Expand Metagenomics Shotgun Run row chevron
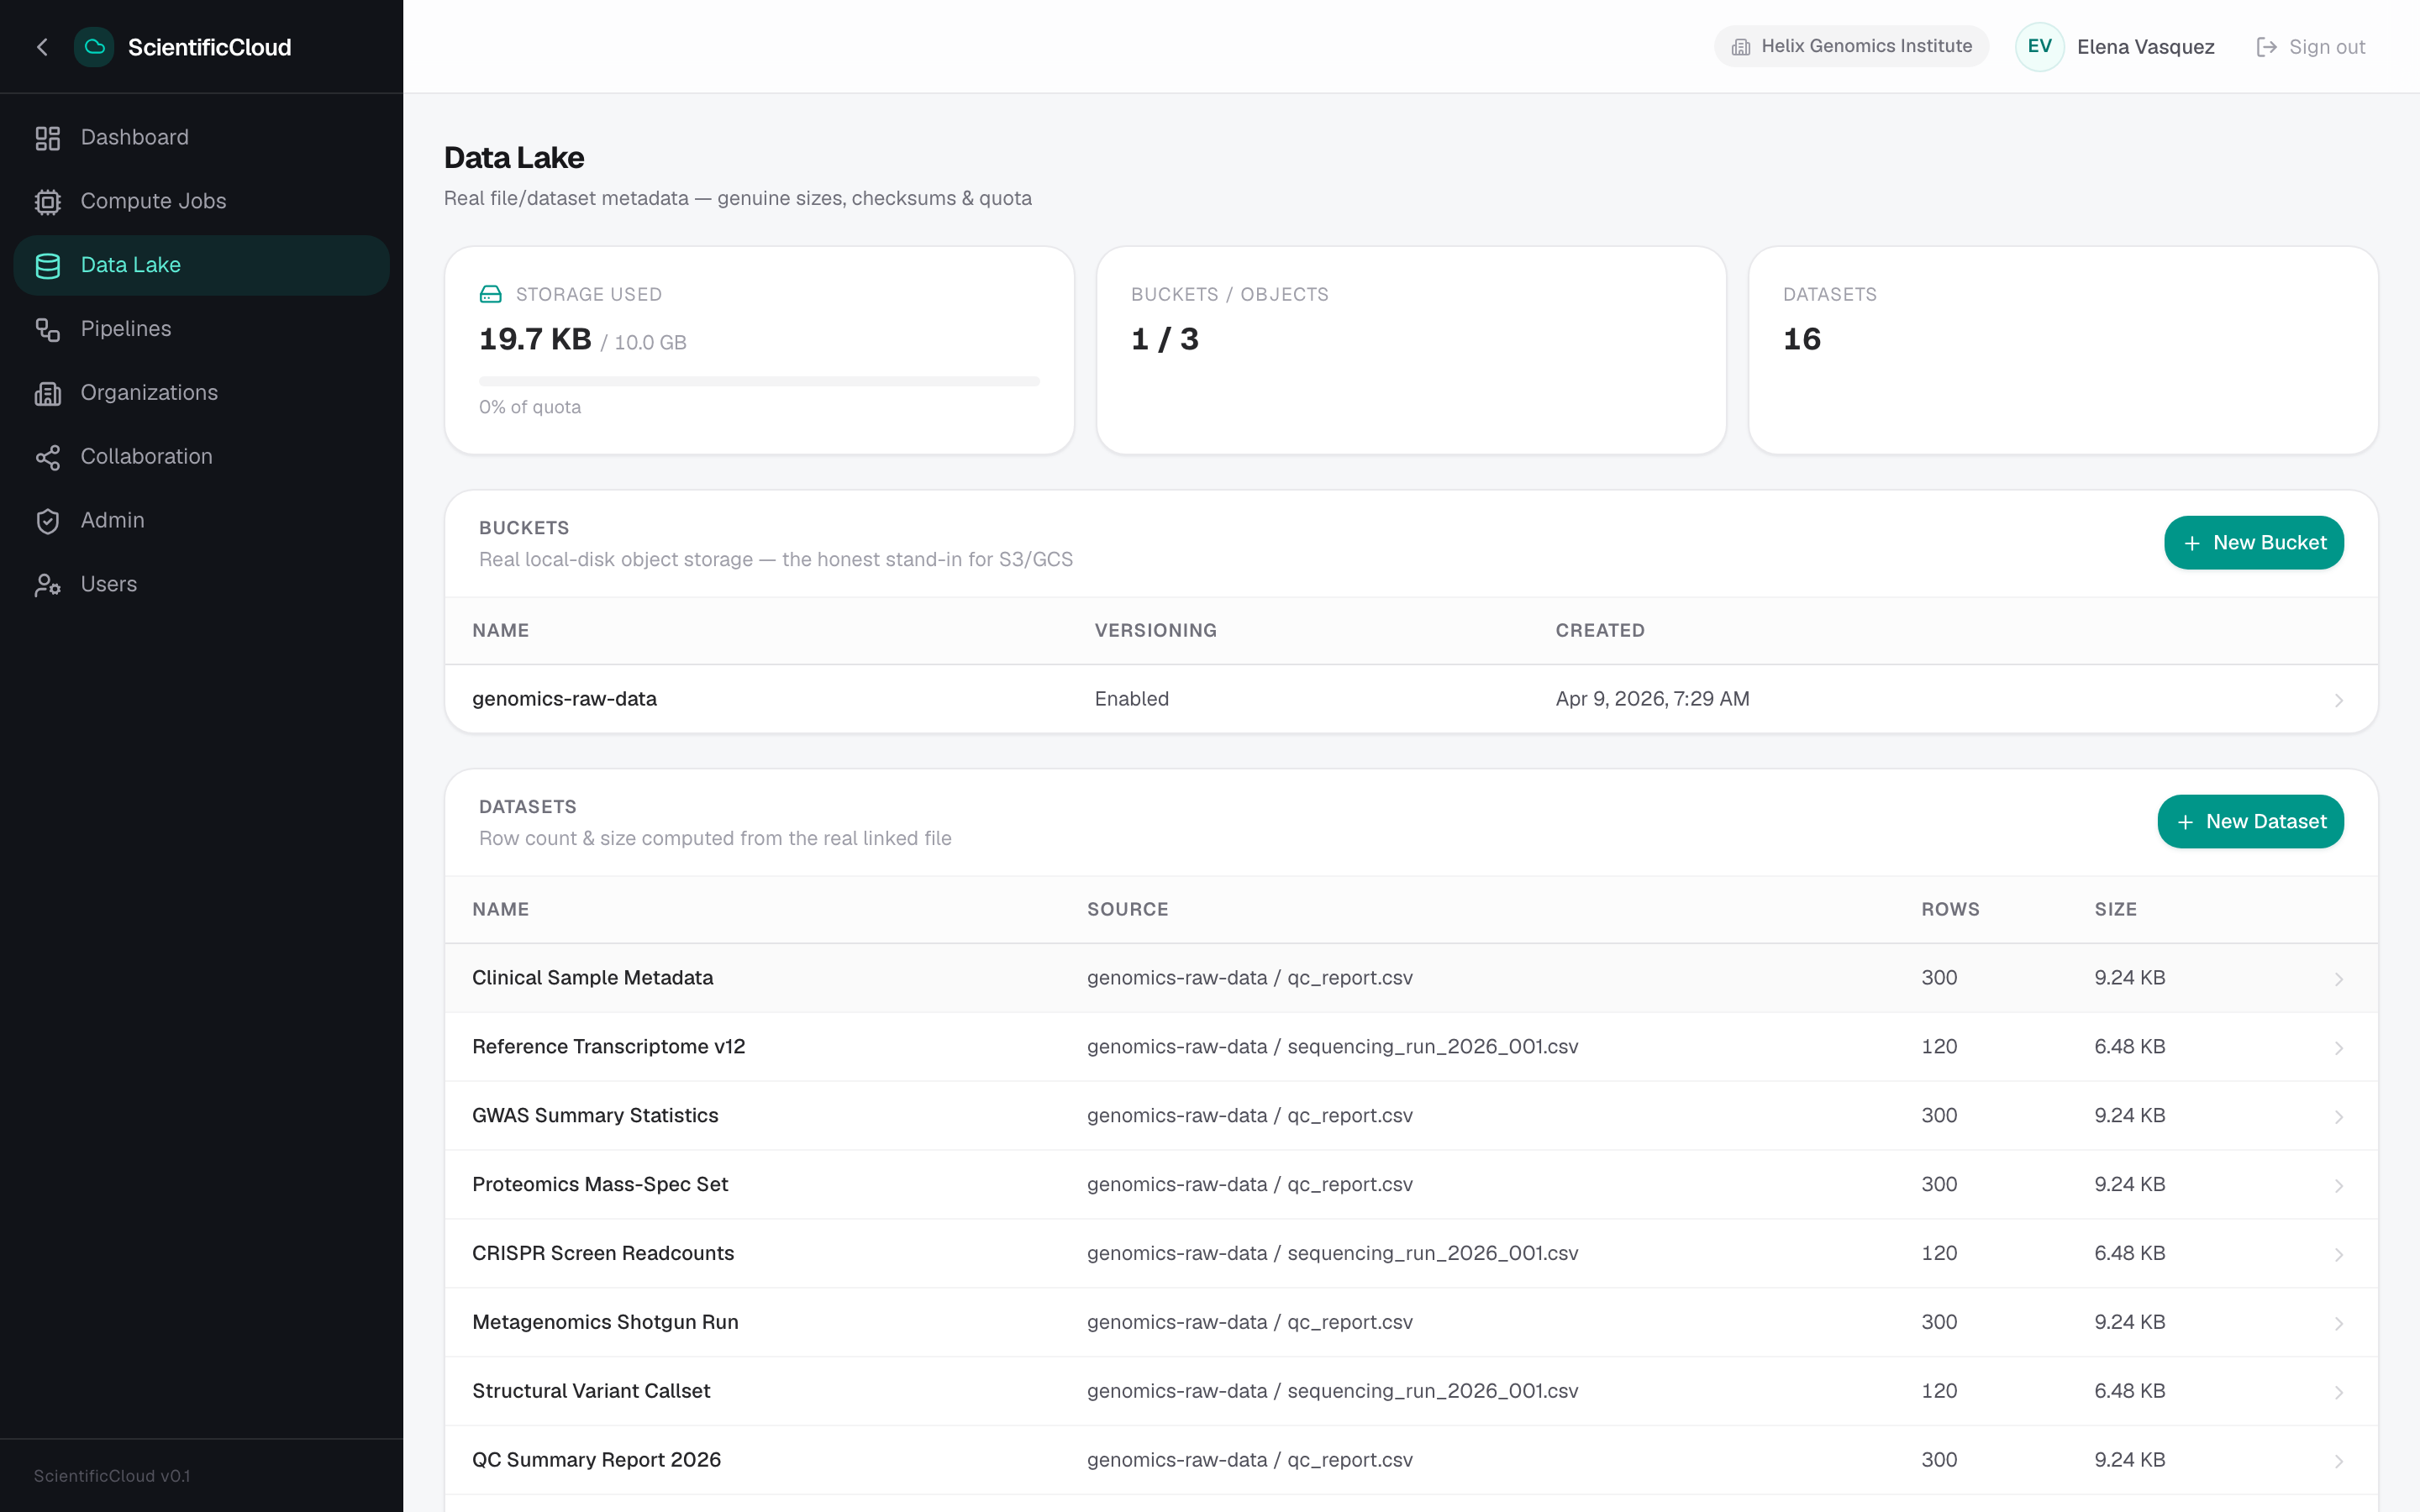Screen dimensions: 2420x1512 tap(2338, 1324)
